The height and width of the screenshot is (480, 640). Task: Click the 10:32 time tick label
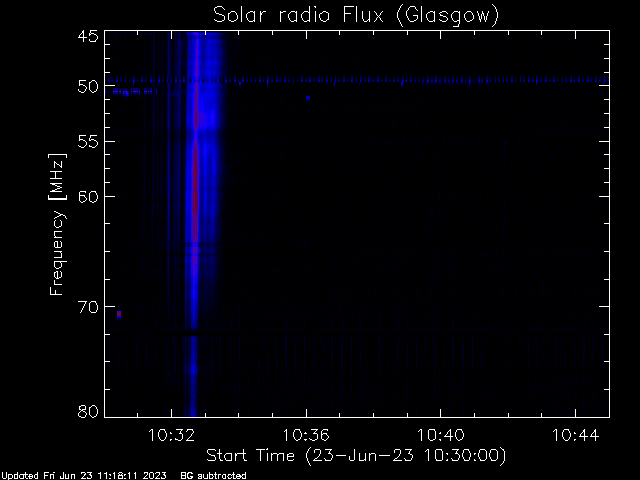click(x=171, y=435)
